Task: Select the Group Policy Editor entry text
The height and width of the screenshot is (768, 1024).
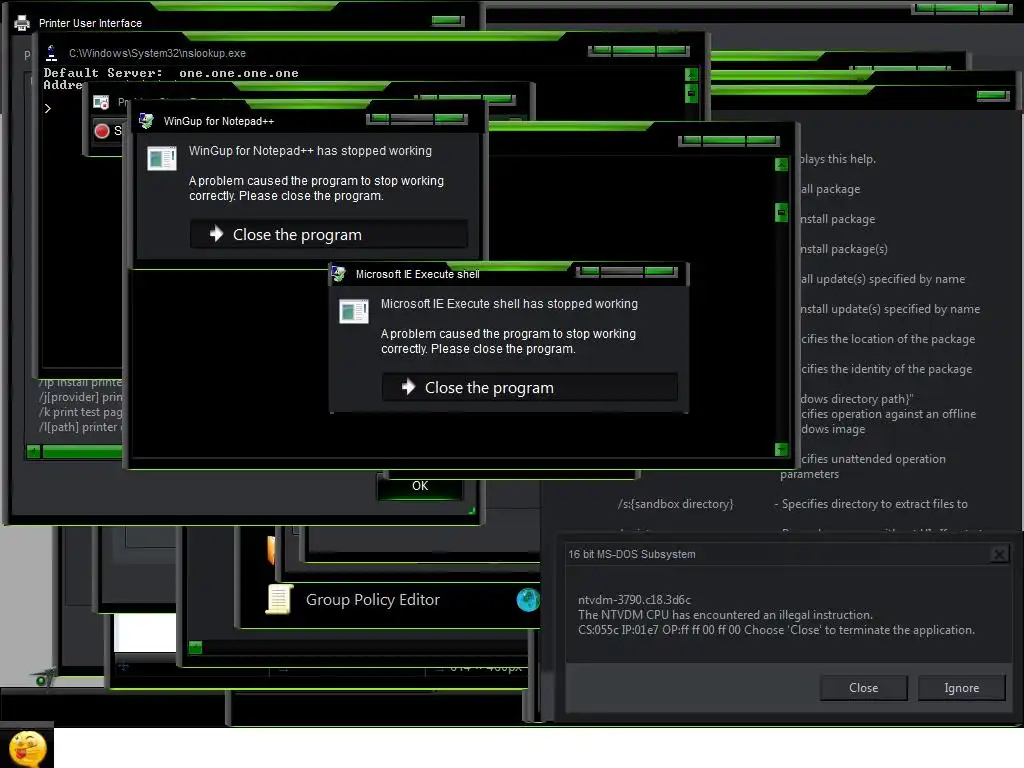Action: coord(372,600)
